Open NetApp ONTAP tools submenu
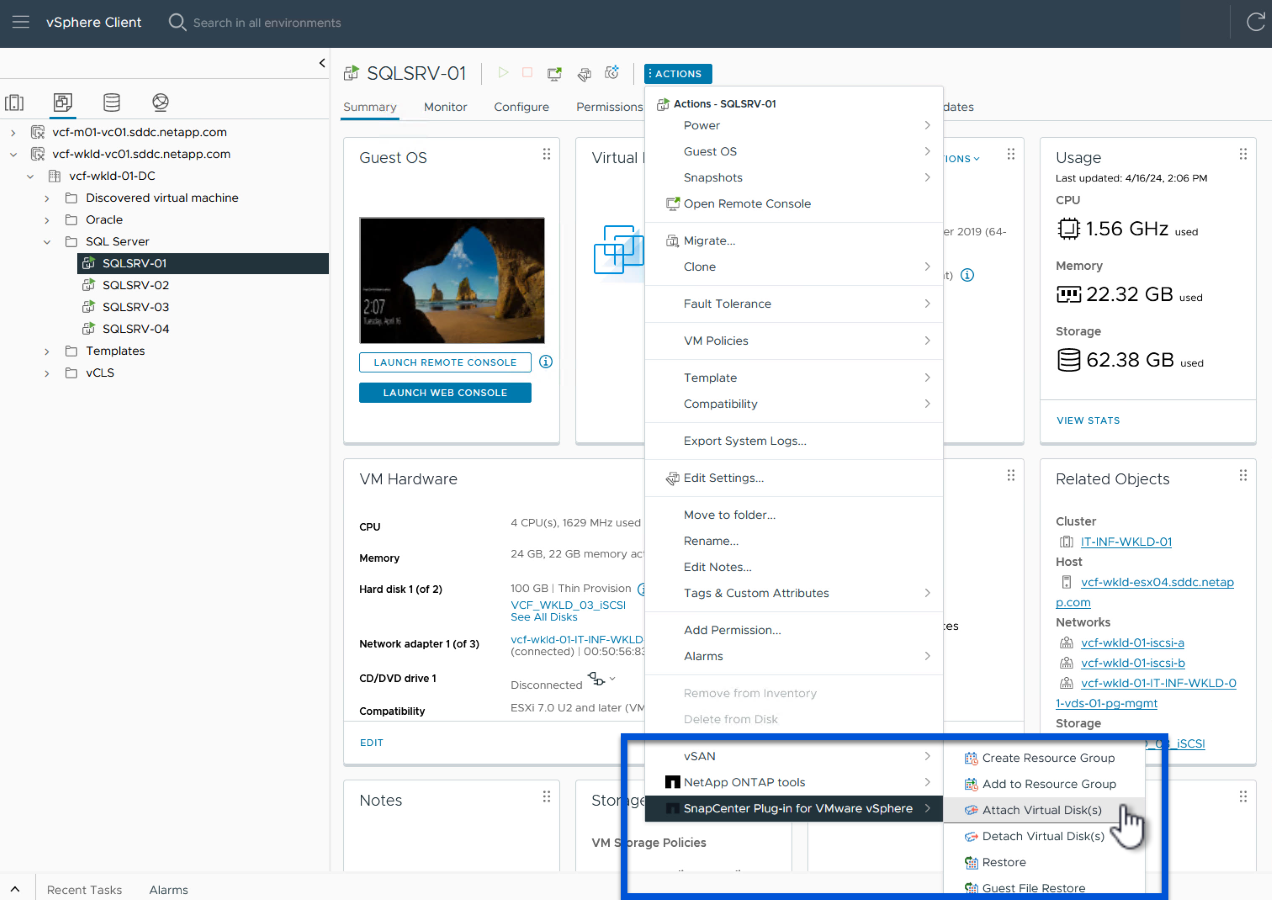This screenshot has height=900, width=1272. point(744,782)
